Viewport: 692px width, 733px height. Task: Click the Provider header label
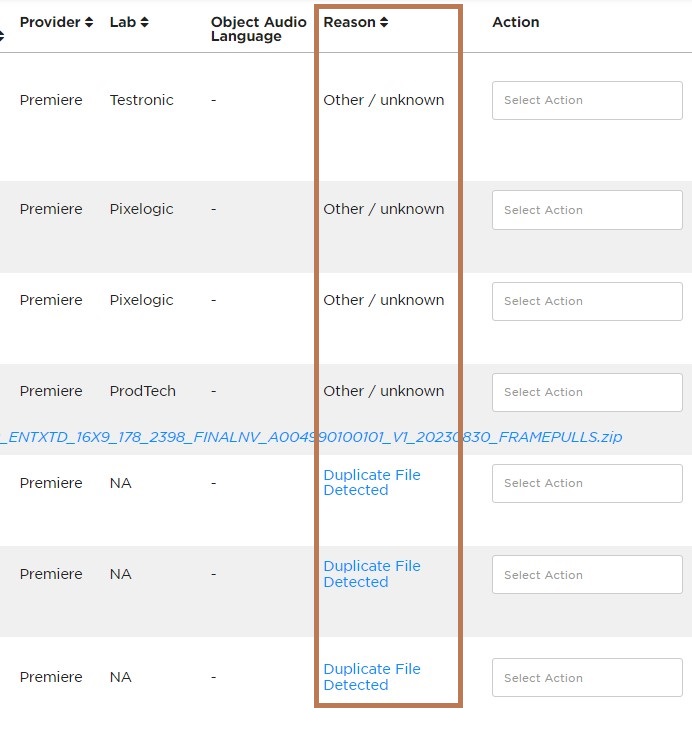pyautogui.click(x=50, y=22)
